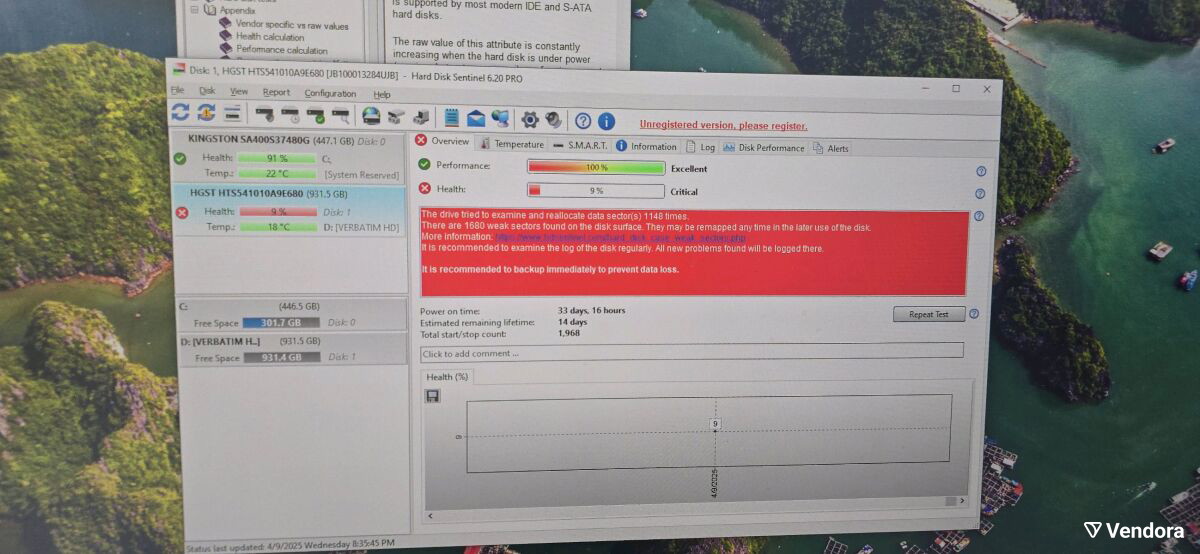Click the disk test icon with dark gear badge
1200x554 pixels.
coord(265,115)
